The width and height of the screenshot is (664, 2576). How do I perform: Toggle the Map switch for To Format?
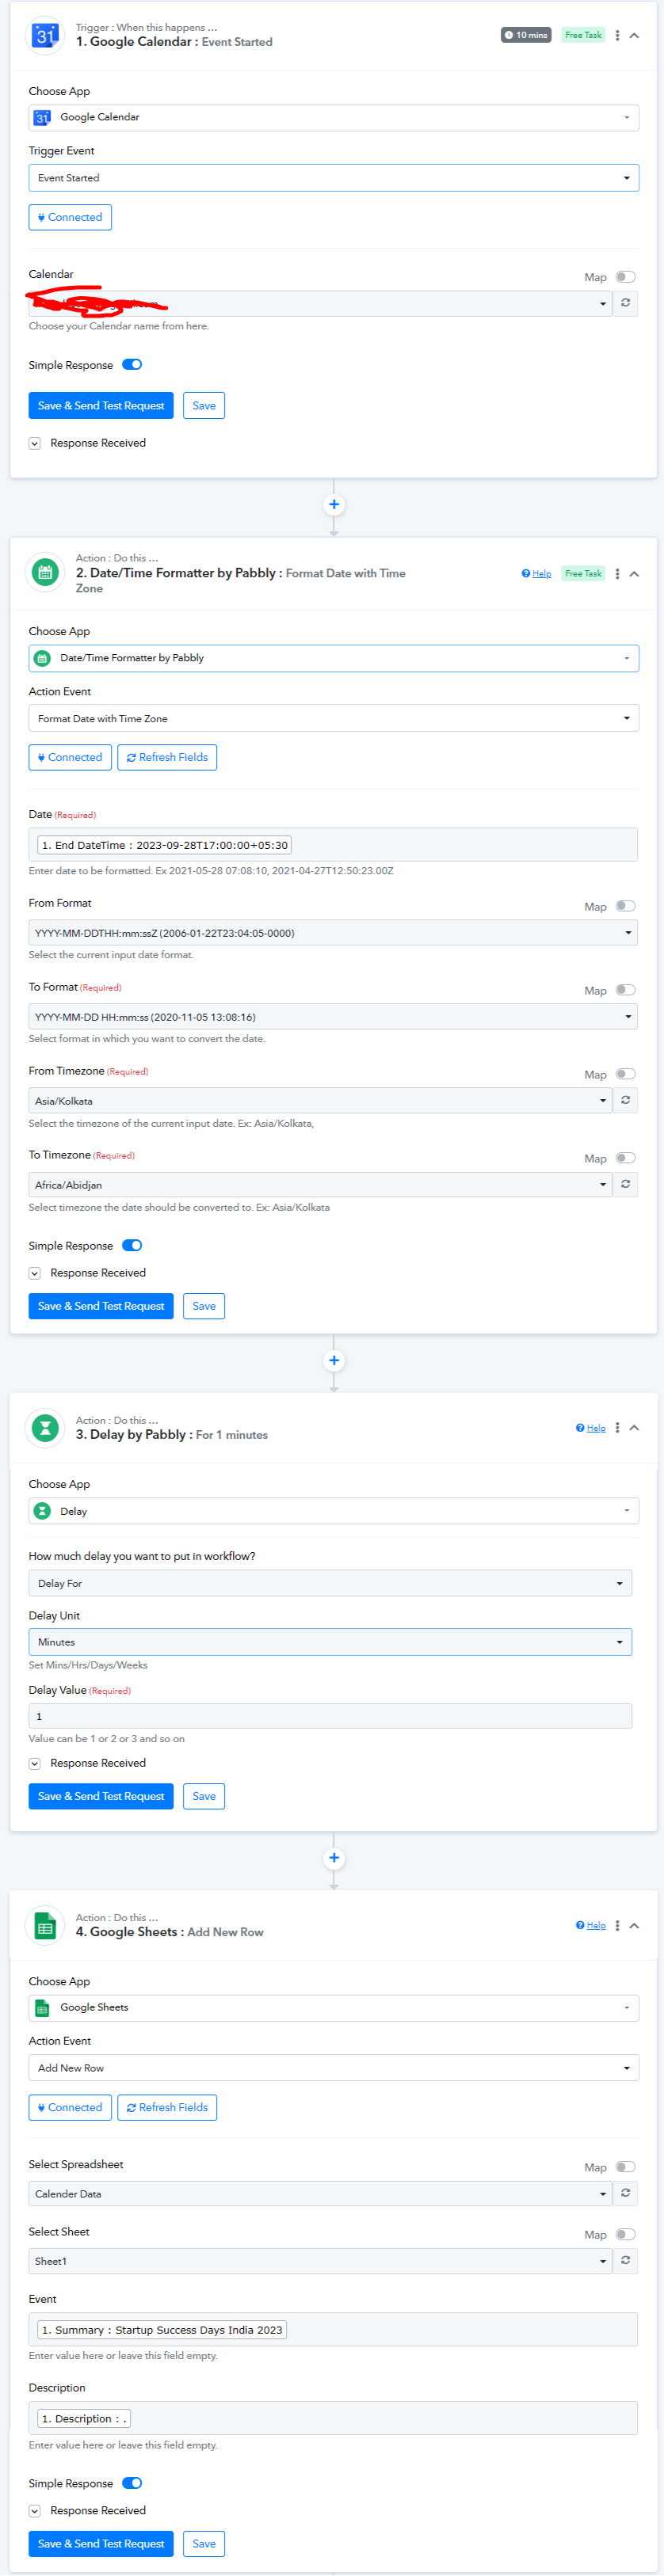625,990
